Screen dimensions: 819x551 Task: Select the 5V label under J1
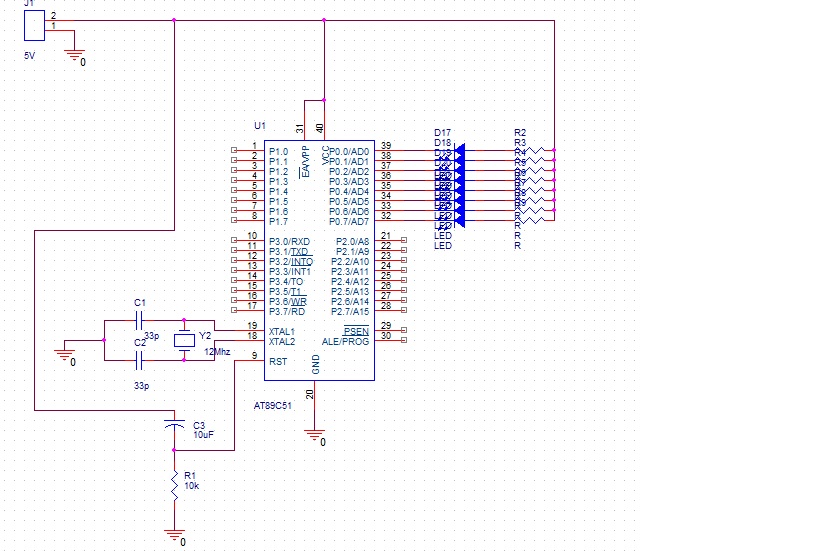pos(30,55)
